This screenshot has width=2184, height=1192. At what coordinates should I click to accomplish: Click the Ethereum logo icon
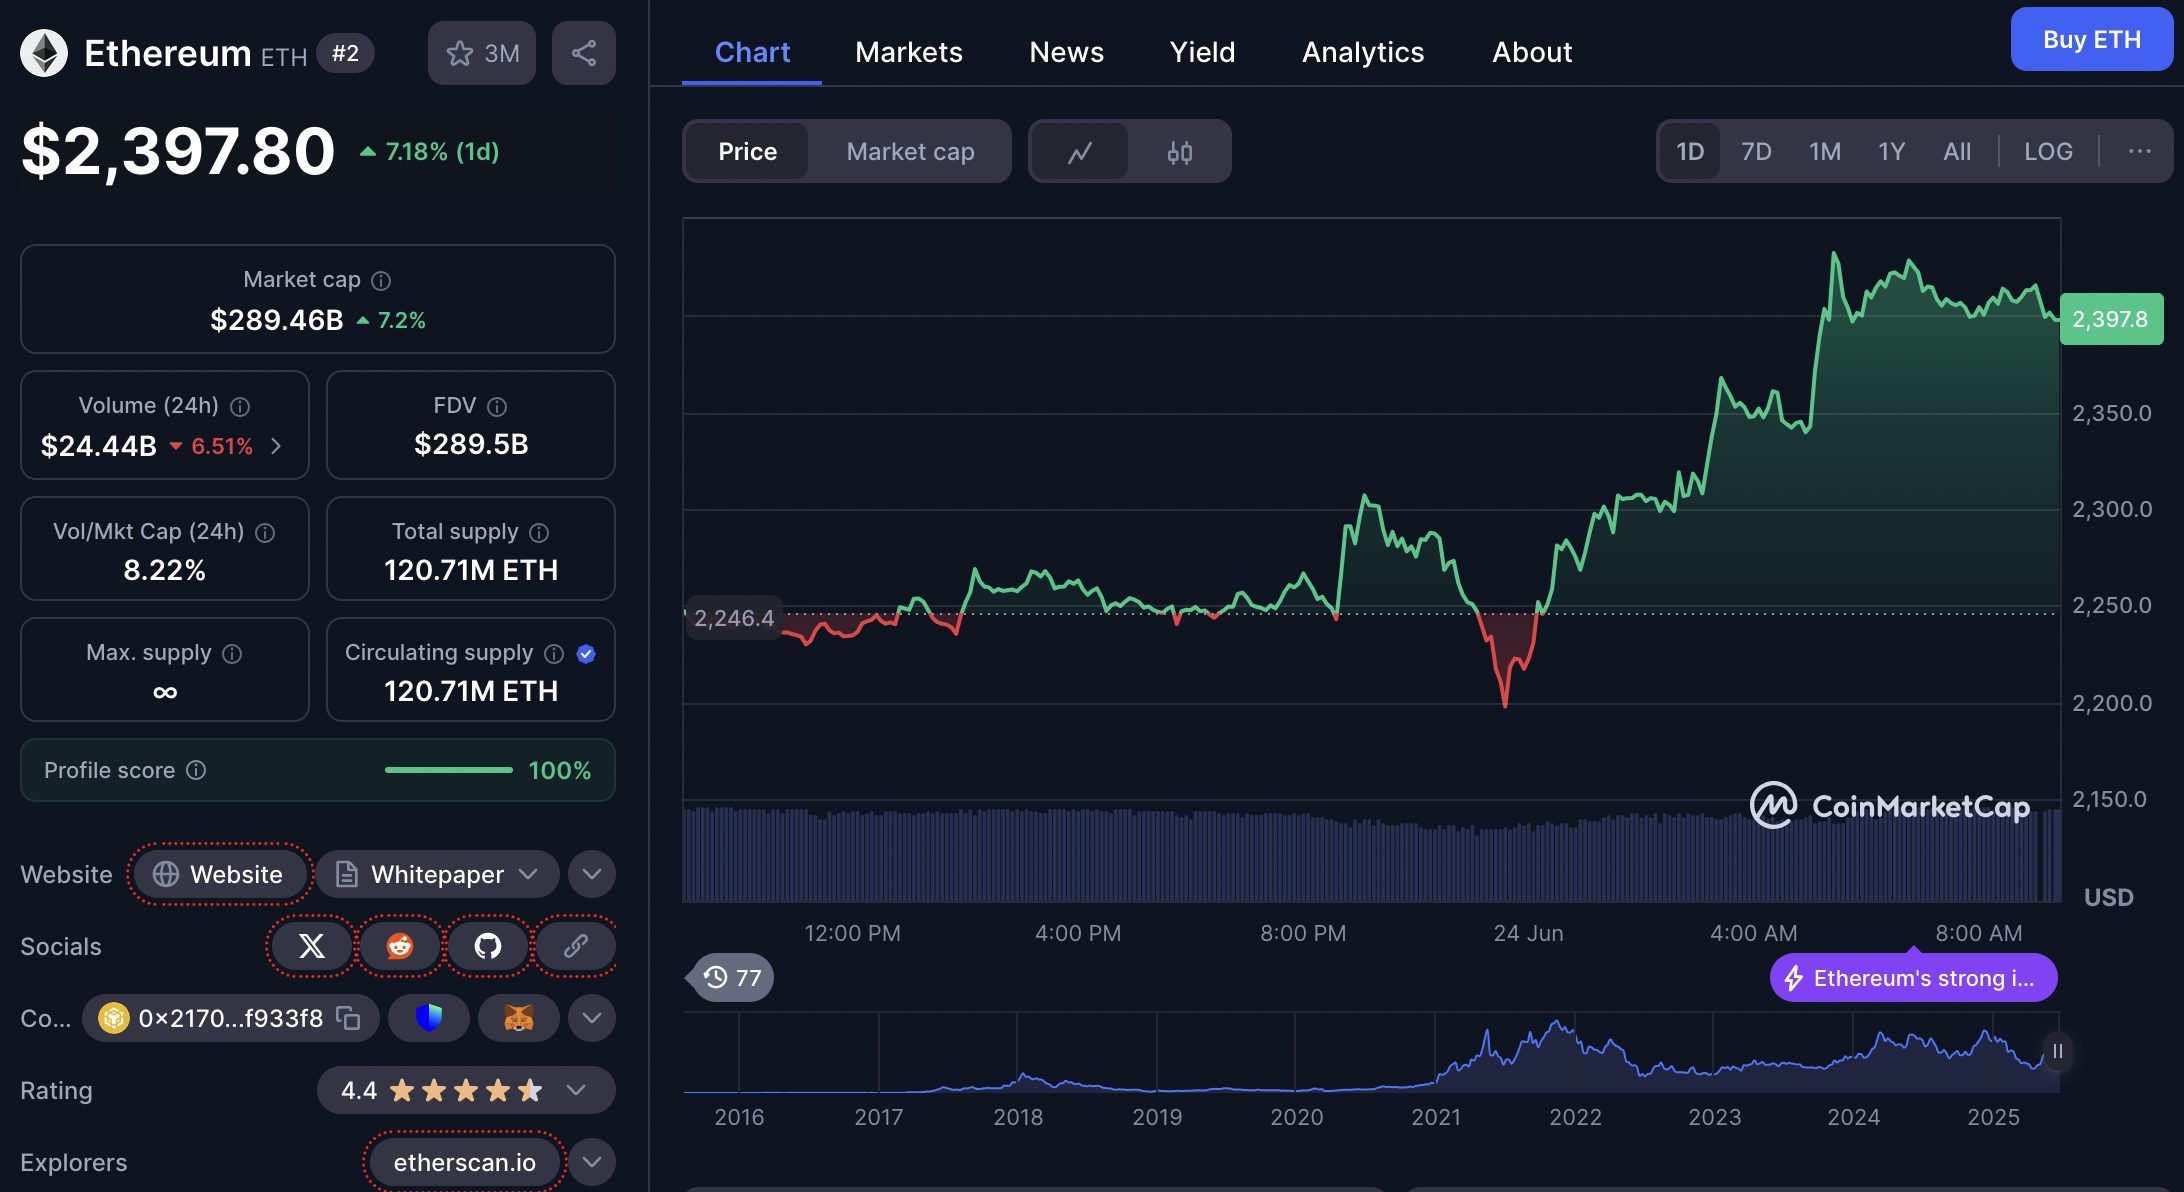[44, 53]
